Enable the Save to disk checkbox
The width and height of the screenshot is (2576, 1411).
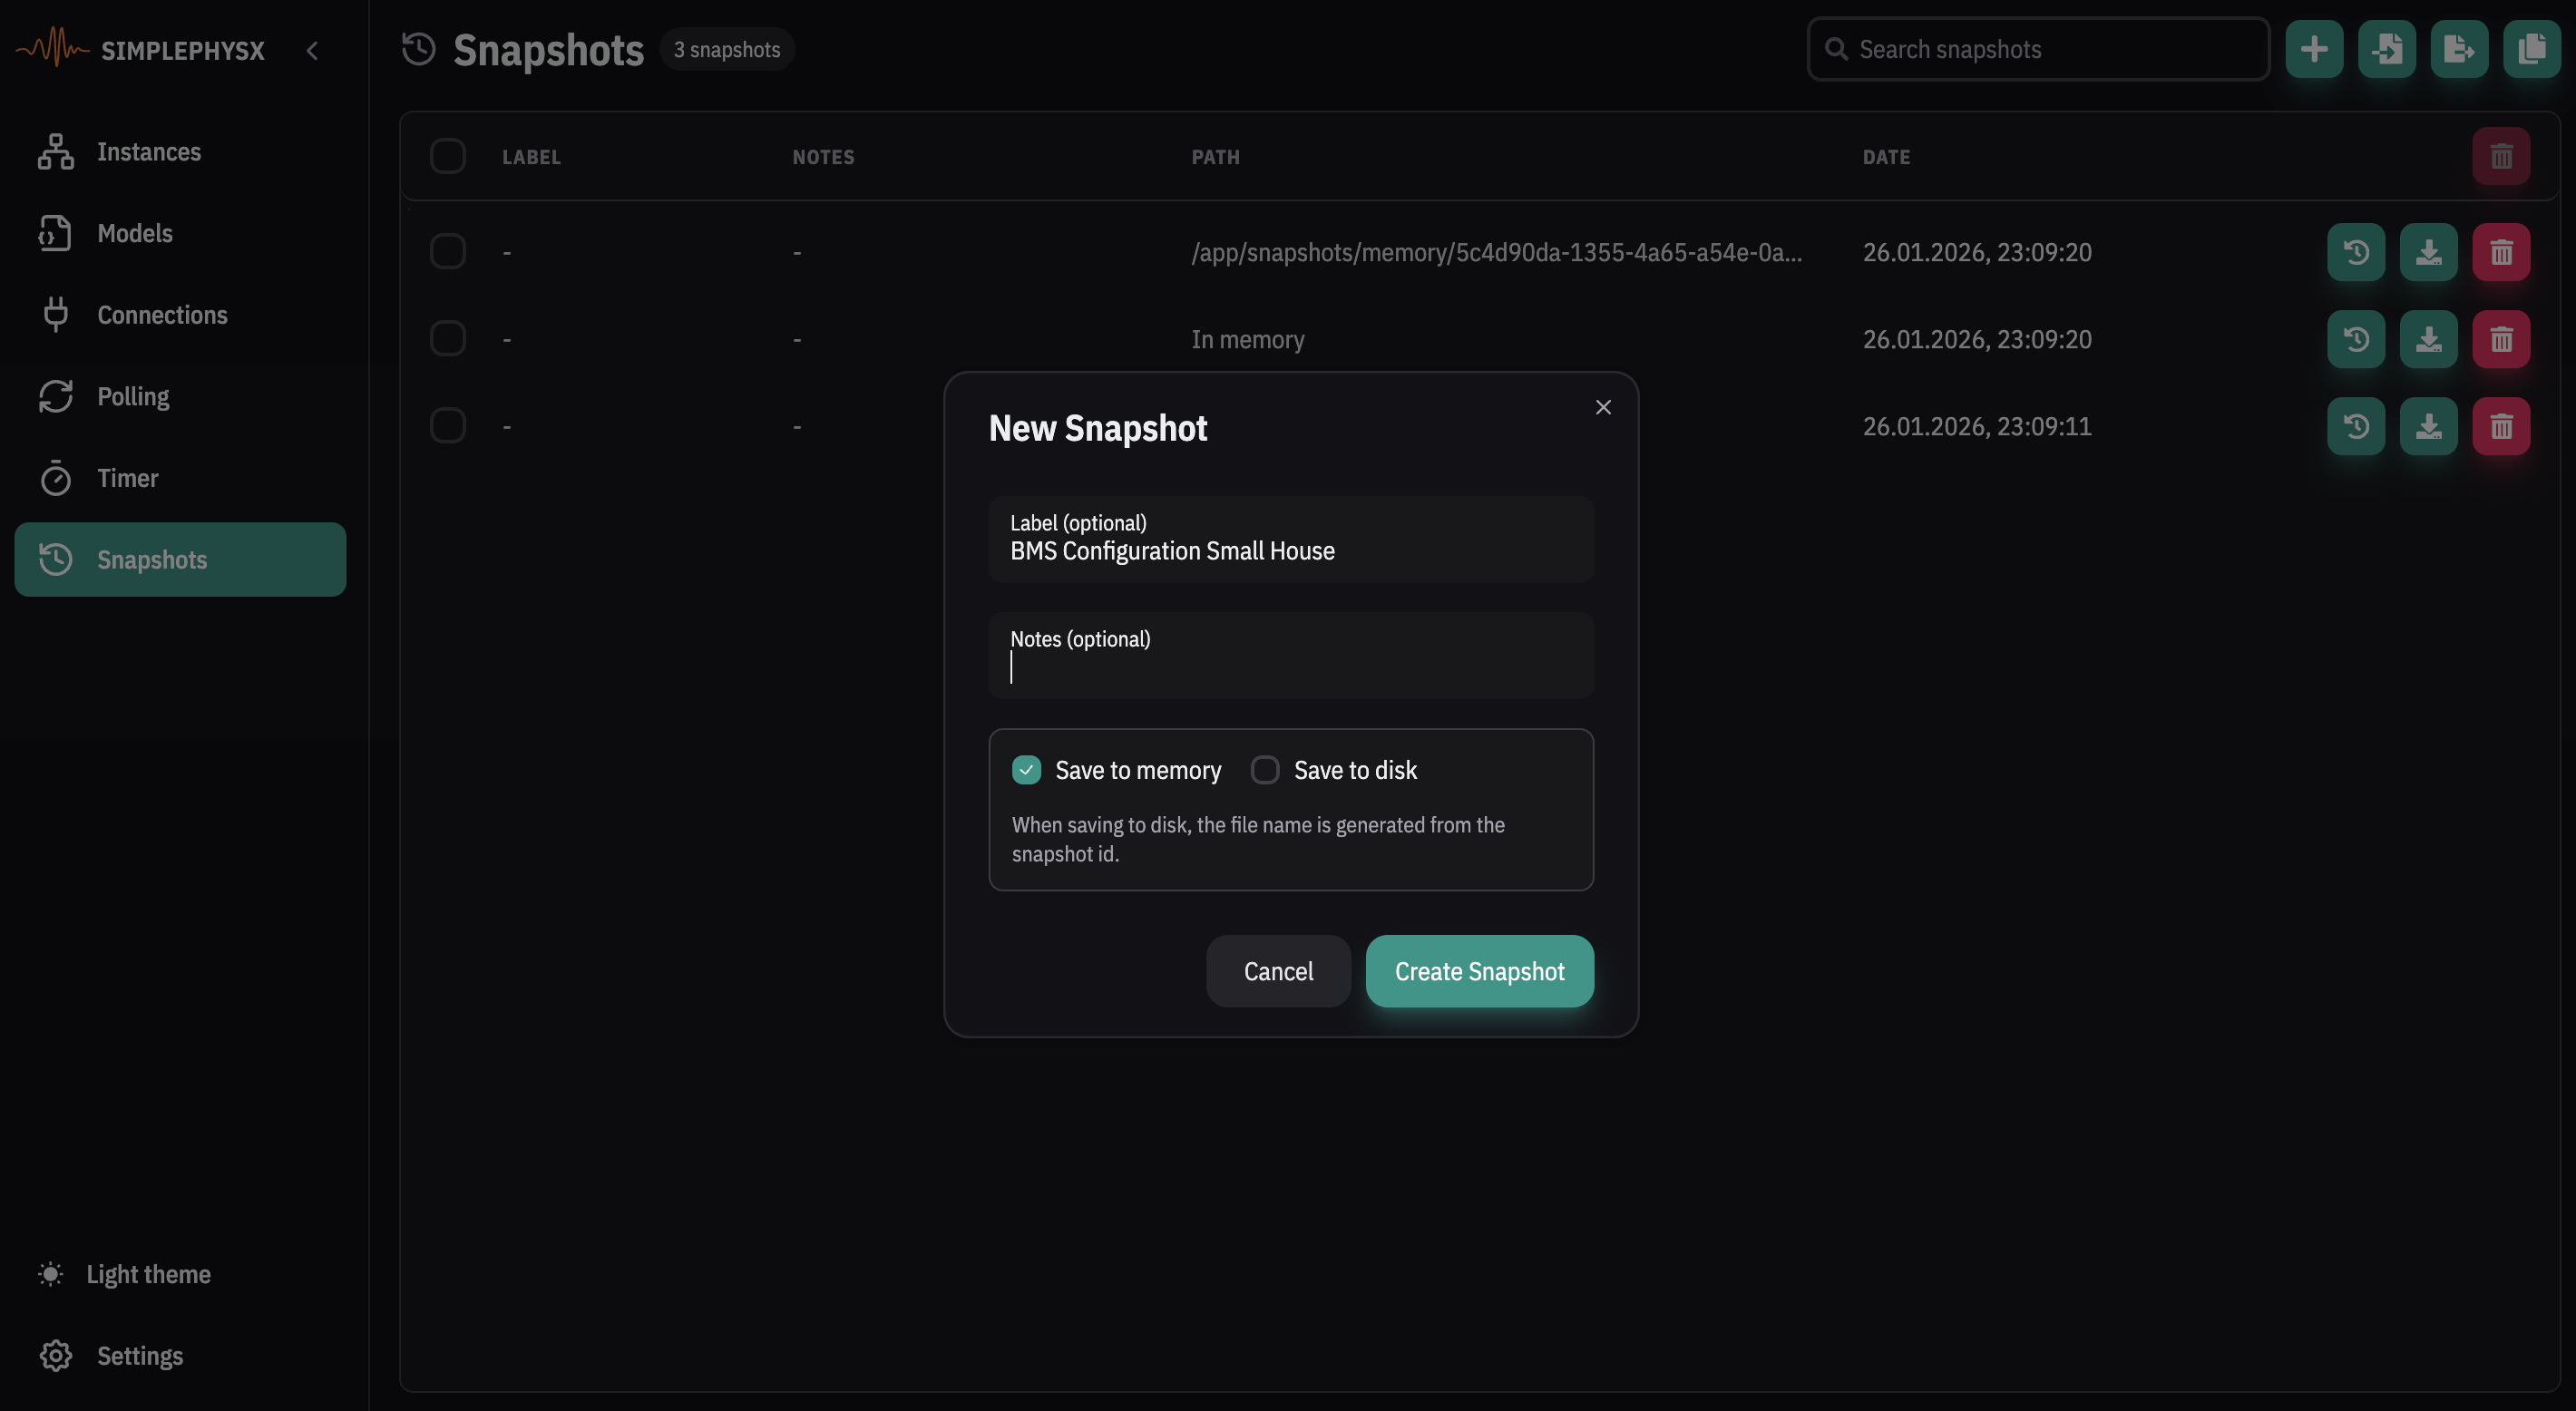[1264, 770]
